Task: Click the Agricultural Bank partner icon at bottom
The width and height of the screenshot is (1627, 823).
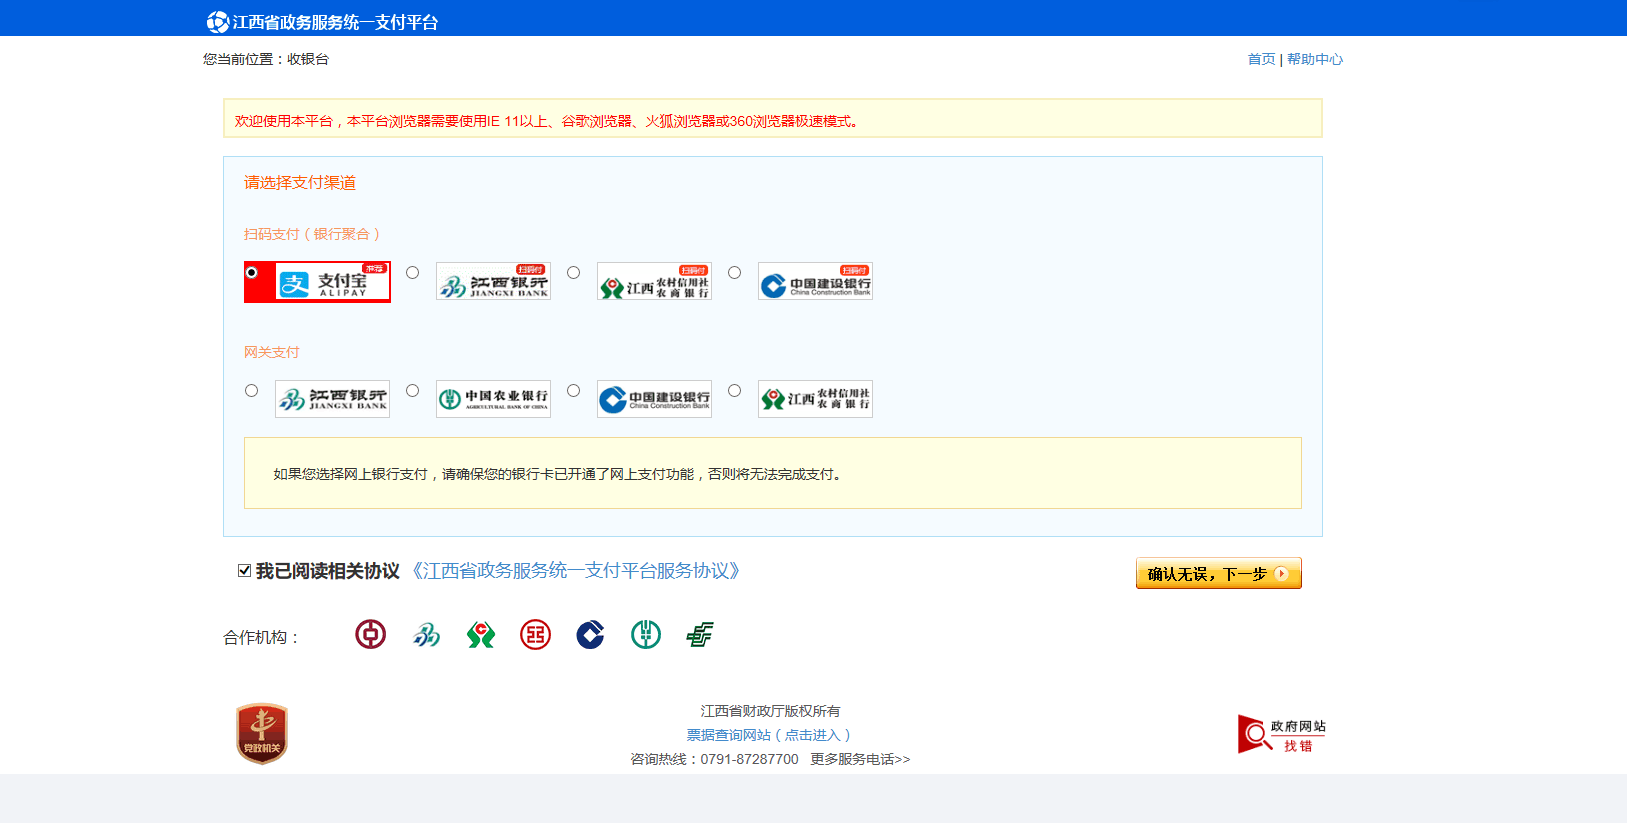Action: pos(645,634)
